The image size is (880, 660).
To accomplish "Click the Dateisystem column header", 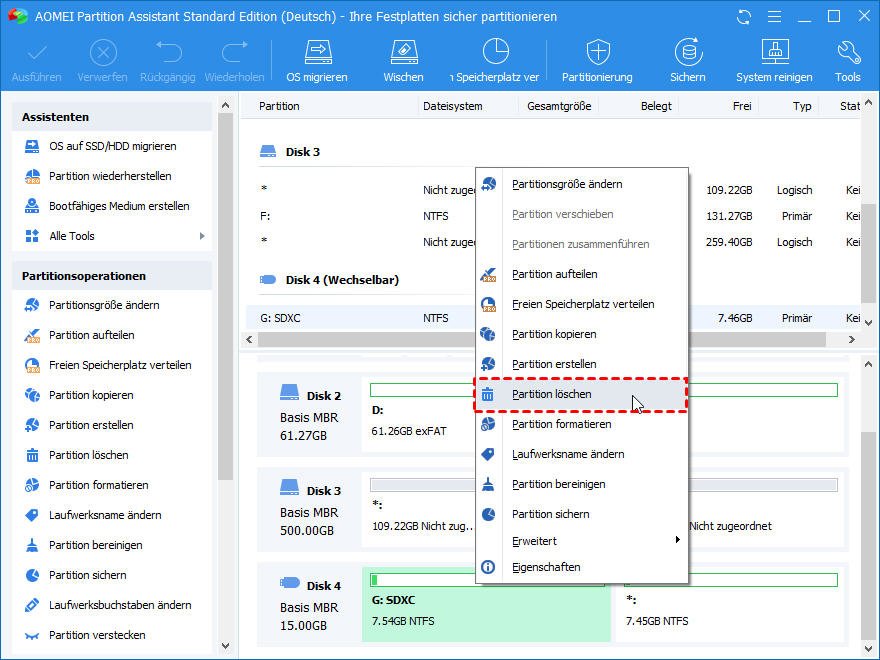I will [x=452, y=106].
